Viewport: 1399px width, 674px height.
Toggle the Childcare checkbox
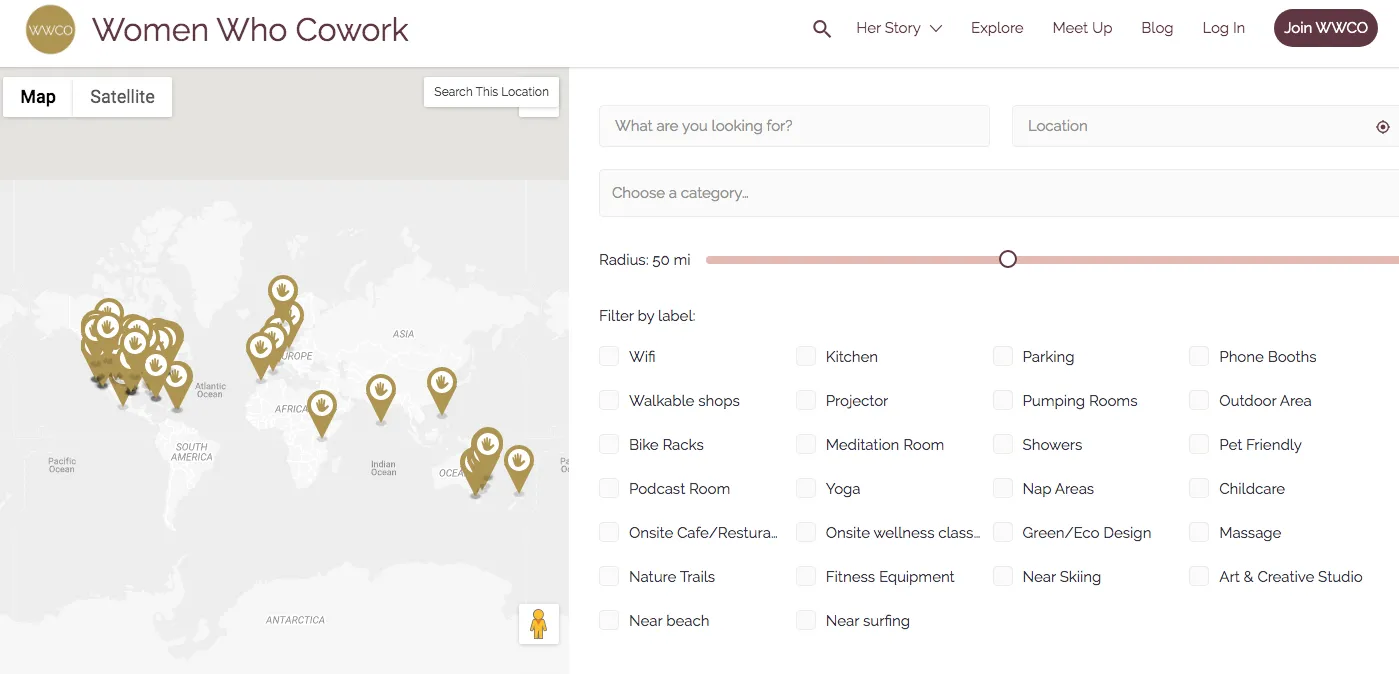click(x=1199, y=489)
